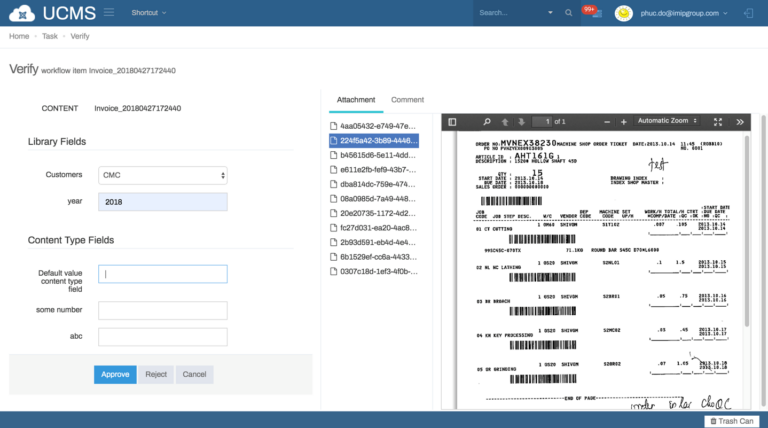Image resolution: width=768 pixels, height=428 pixels.
Task: Focus the 'some number' input field
Action: click(163, 310)
